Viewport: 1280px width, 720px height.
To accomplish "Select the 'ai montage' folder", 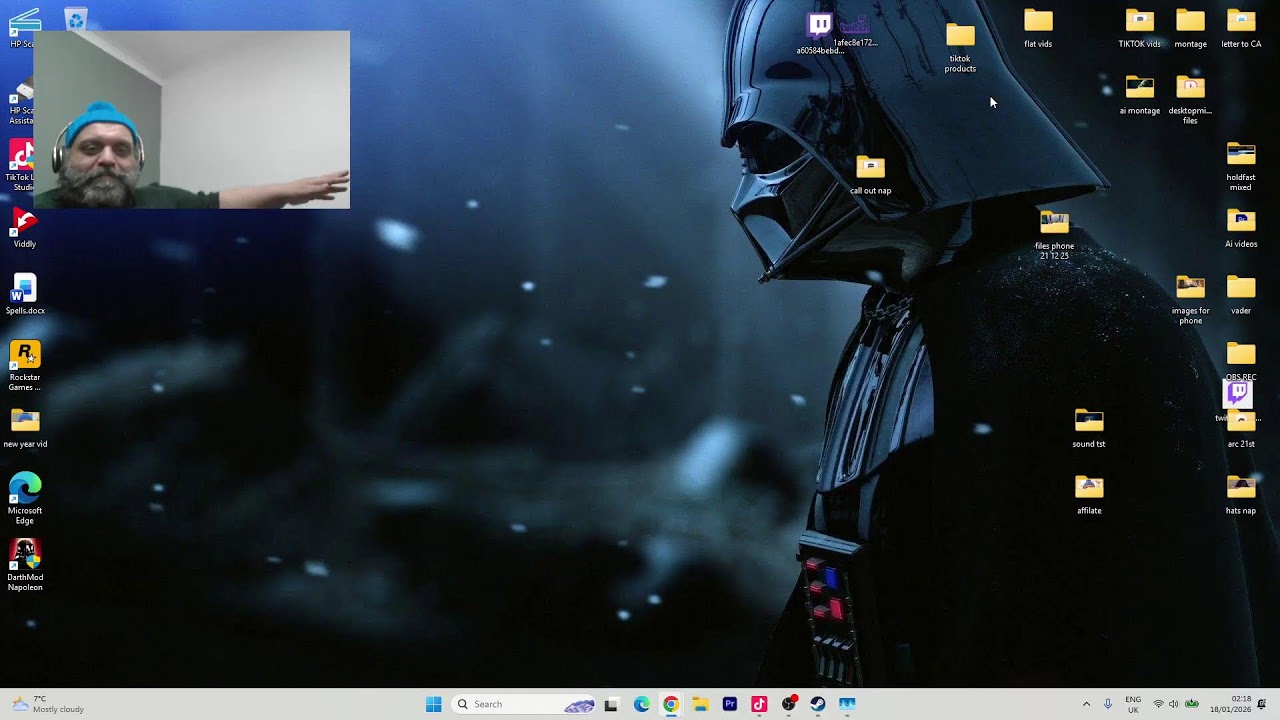I will 1140,95.
